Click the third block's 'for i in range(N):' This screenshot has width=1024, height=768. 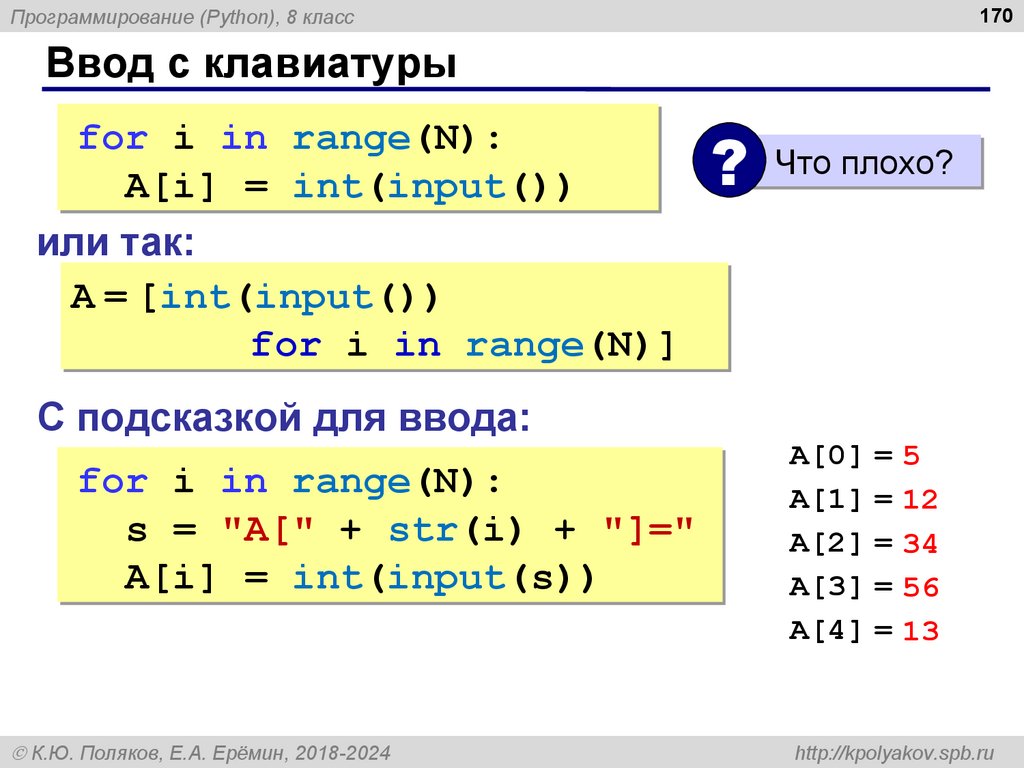[x=289, y=481]
